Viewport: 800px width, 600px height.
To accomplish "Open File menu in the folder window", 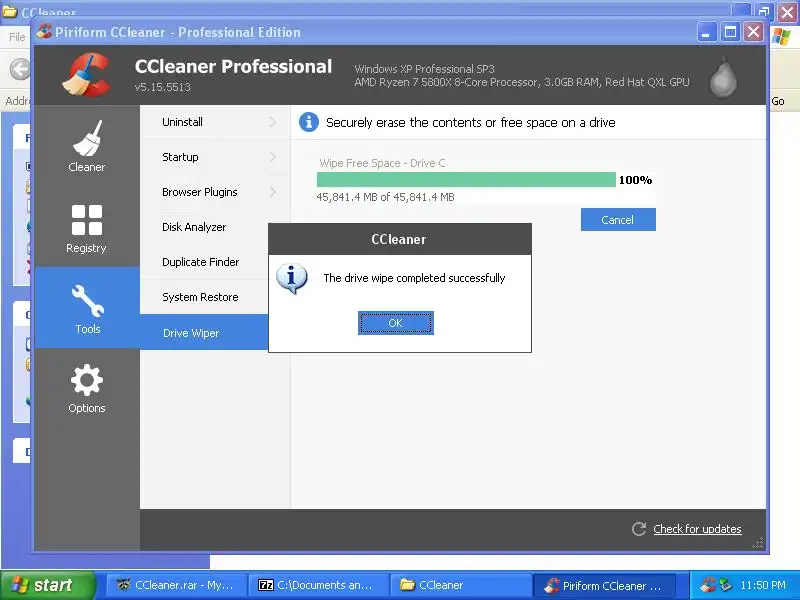I will coord(17,37).
